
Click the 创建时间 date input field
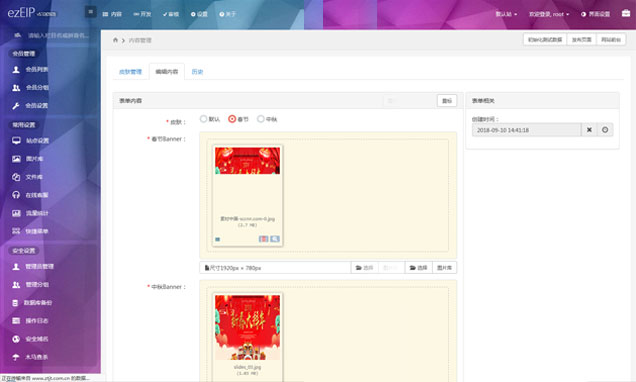pyautogui.click(x=526, y=130)
